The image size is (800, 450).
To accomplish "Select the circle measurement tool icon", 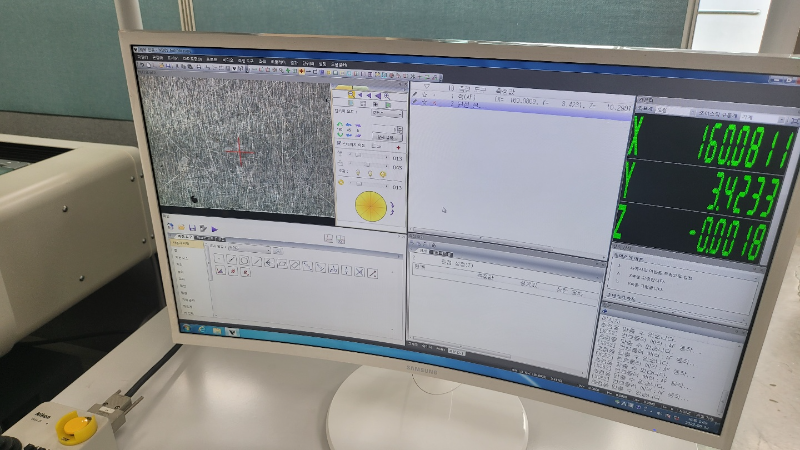I will click(x=244, y=260).
